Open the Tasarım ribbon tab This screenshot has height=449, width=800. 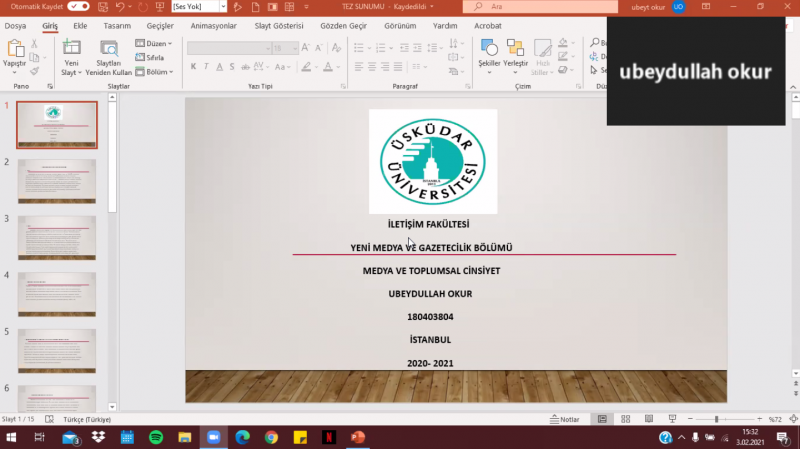pyautogui.click(x=117, y=25)
